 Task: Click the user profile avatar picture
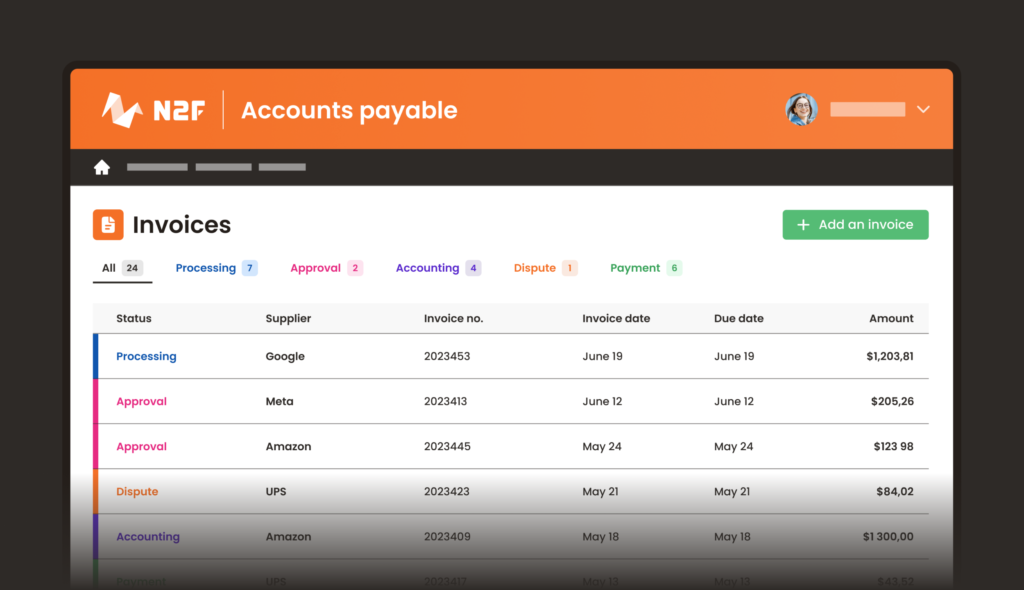(x=801, y=109)
